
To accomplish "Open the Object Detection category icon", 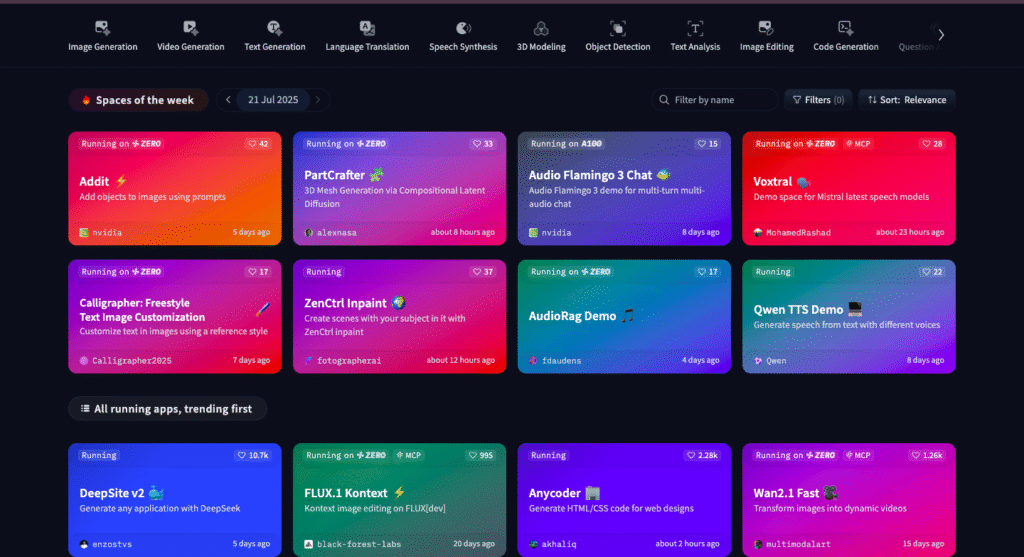I will coord(618,28).
